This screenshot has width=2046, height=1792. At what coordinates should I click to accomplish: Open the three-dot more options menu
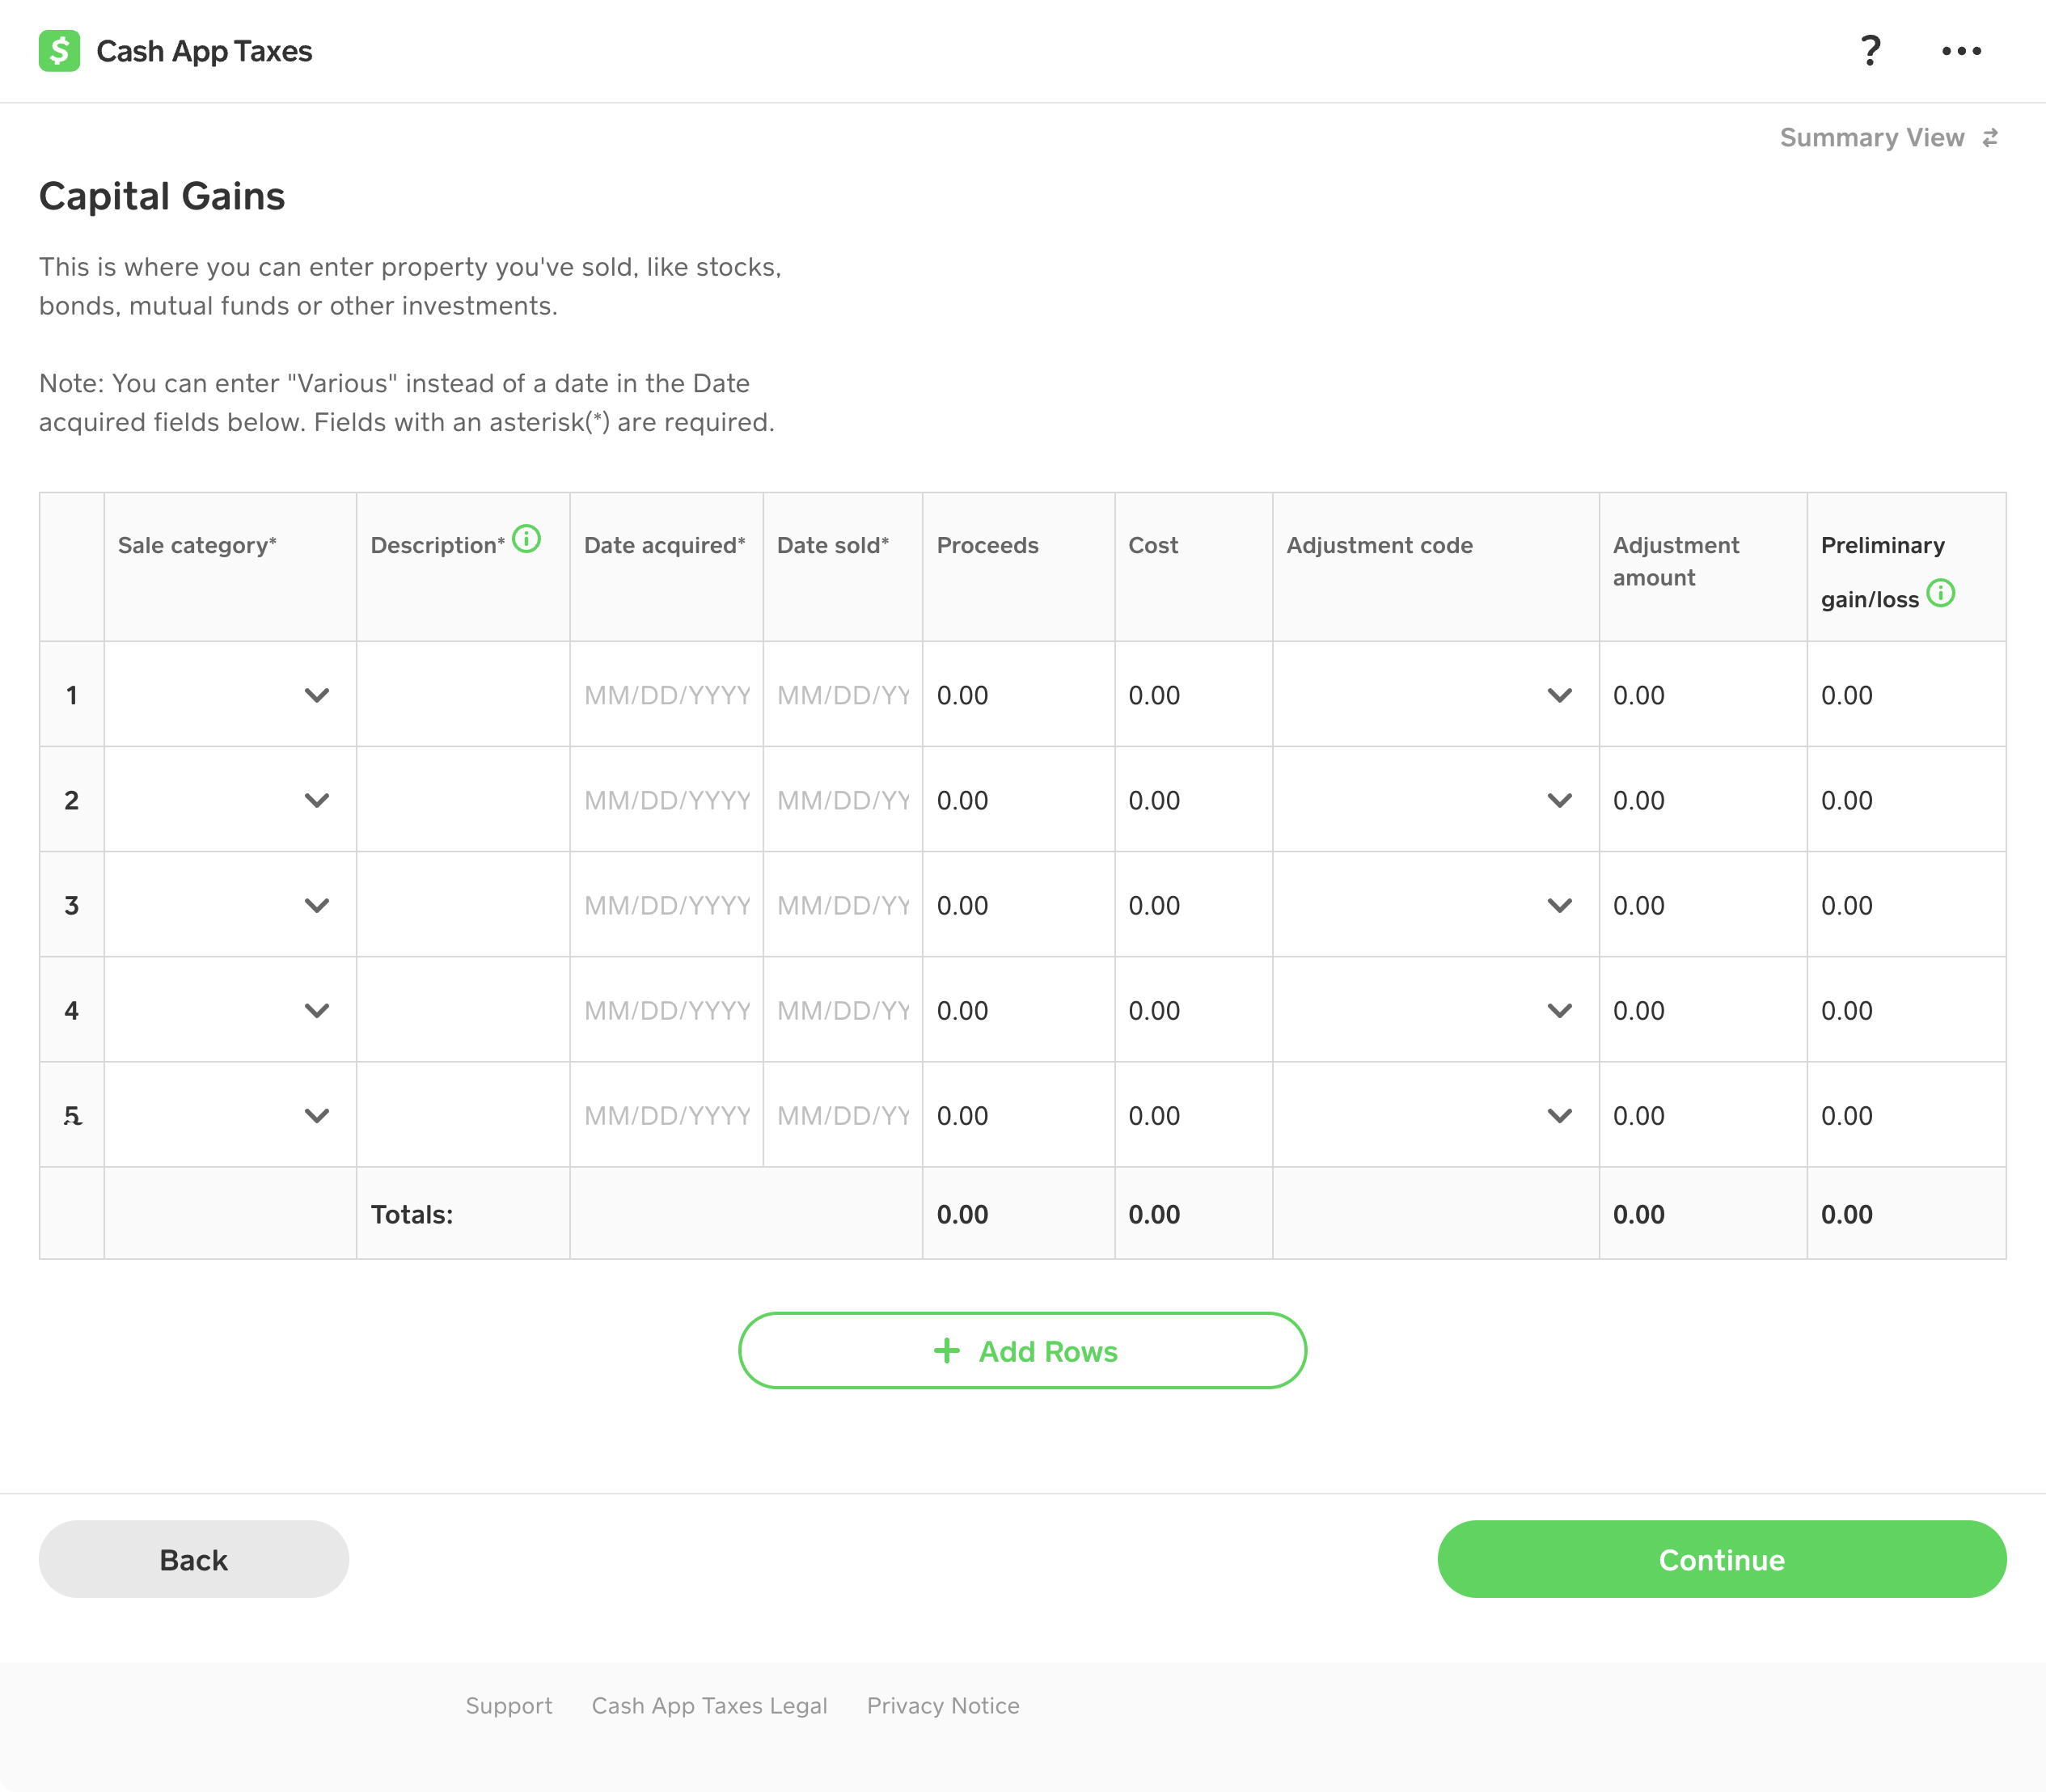coord(1961,51)
